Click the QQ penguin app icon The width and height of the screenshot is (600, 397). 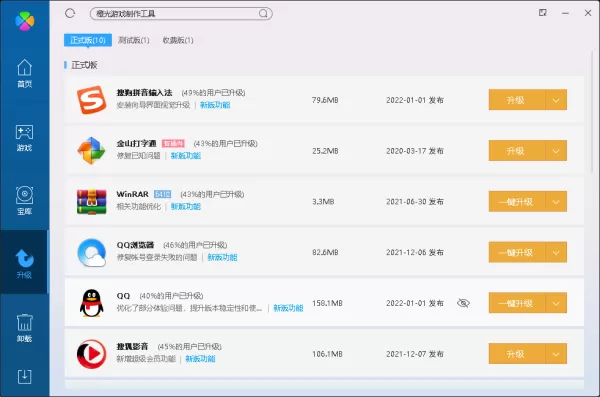click(91, 303)
